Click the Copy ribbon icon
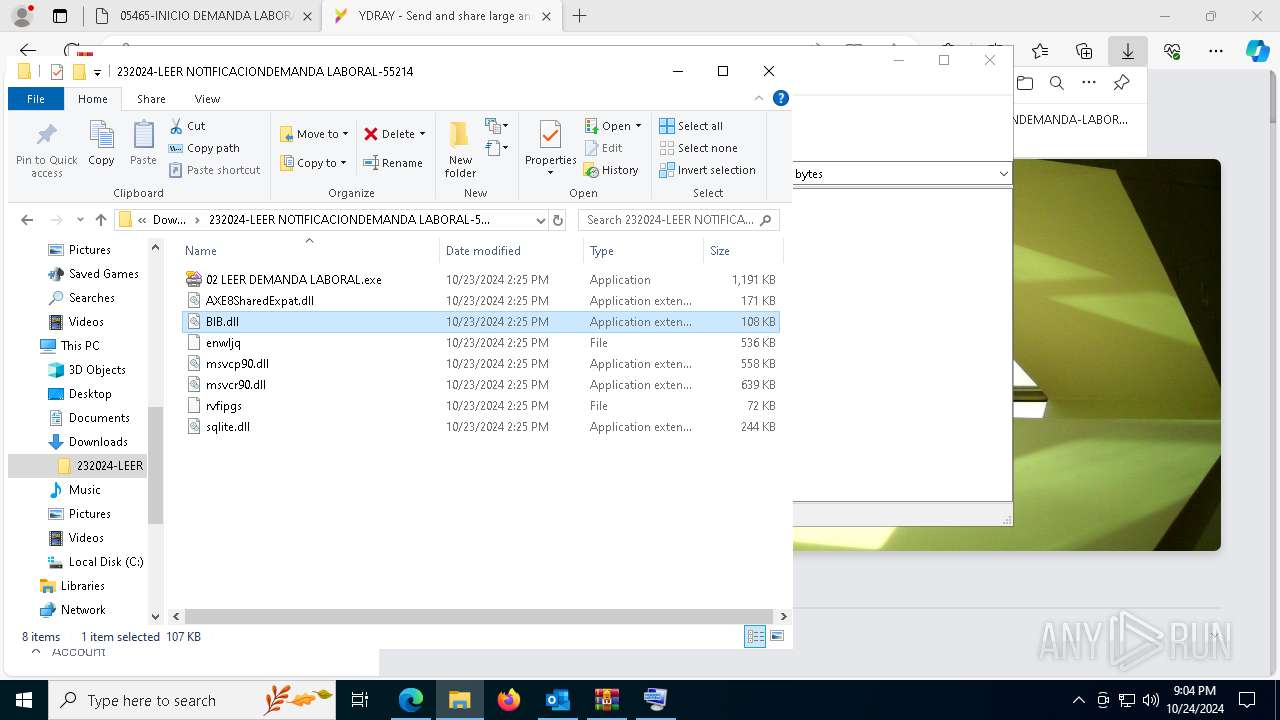Viewport: 1280px width, 720px height. pyautogui.click(x=101, y=143)
